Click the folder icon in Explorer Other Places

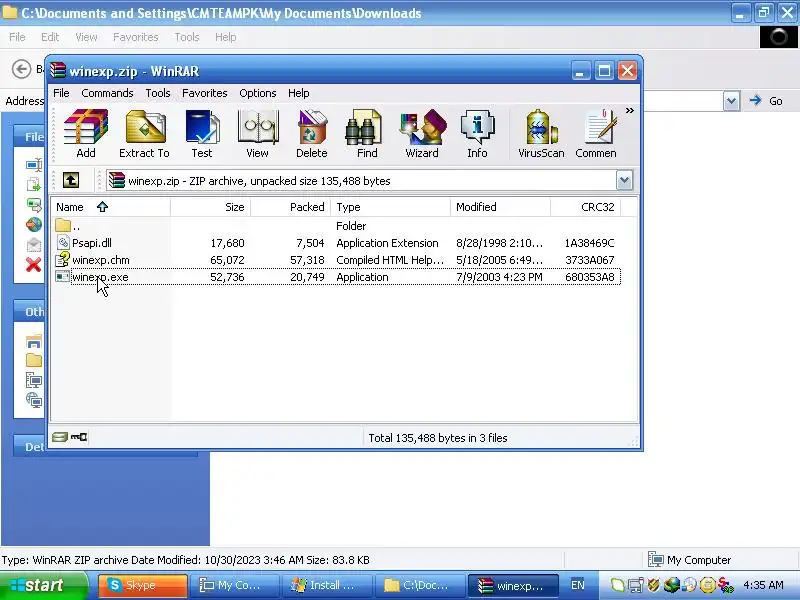[x=34, y=360]
